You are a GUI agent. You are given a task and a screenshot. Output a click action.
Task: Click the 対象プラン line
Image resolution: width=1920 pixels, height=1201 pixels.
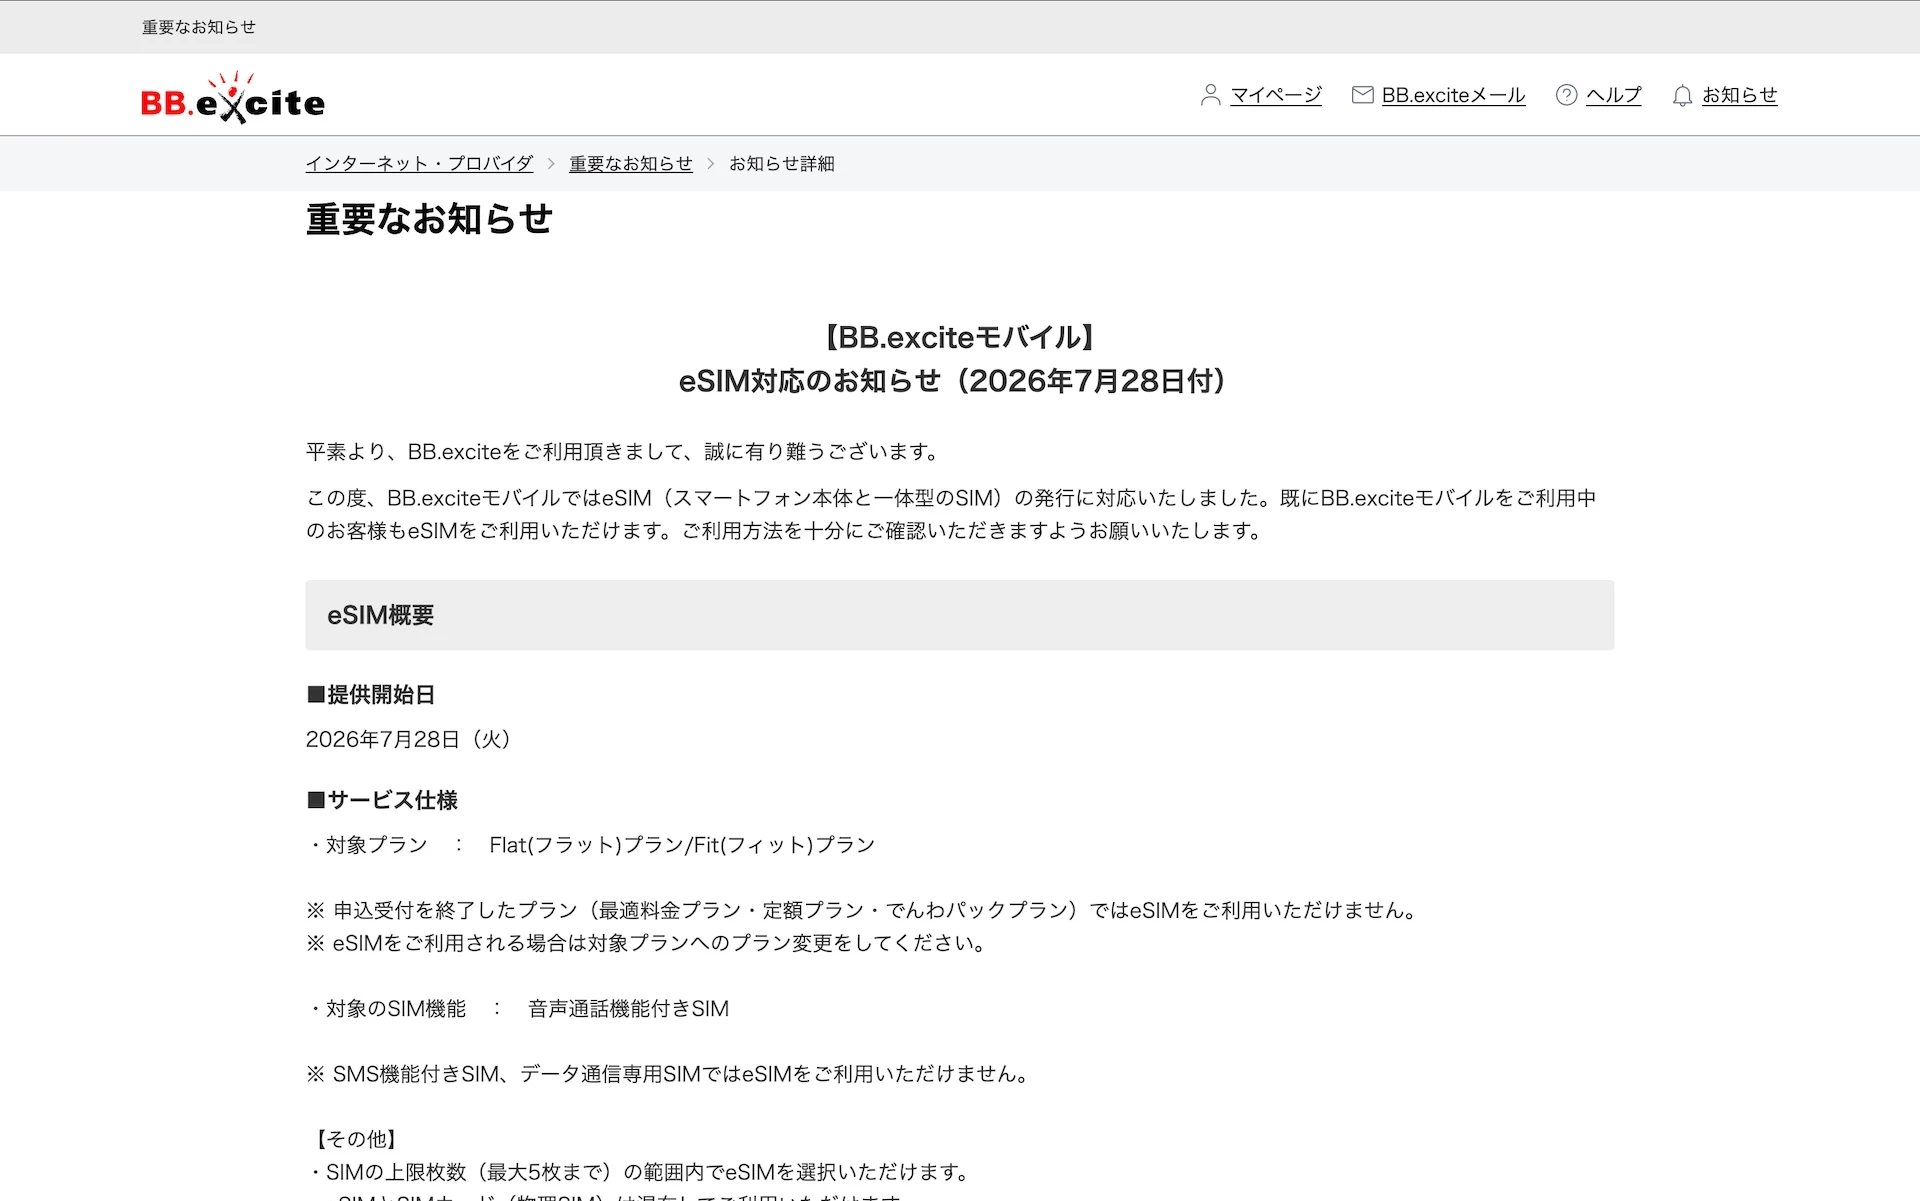[591, 845]
